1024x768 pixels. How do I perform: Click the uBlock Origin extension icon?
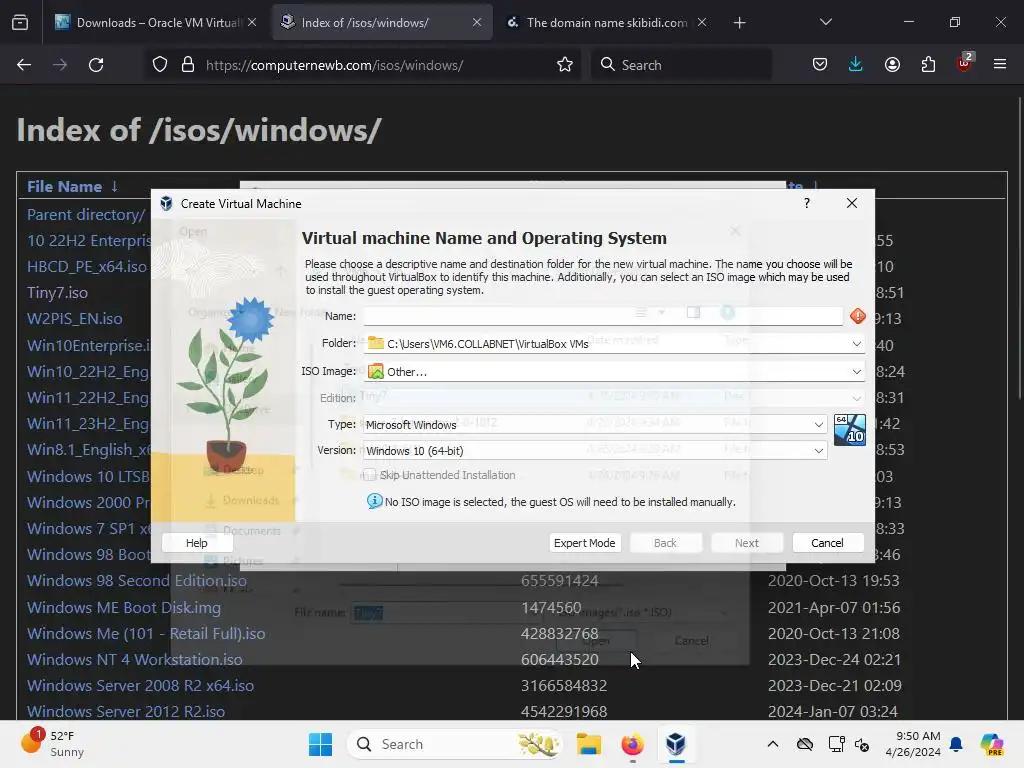point(965,63)
